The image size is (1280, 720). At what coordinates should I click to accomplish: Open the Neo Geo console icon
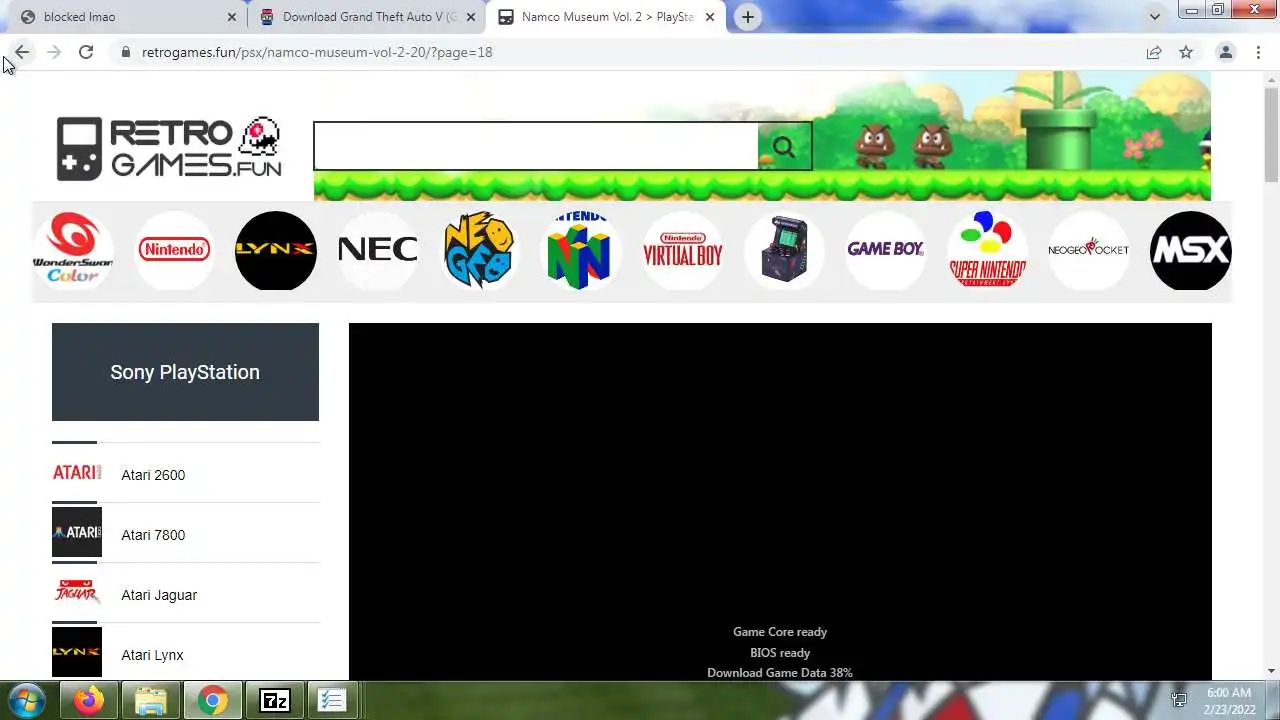tap(479, 250)
